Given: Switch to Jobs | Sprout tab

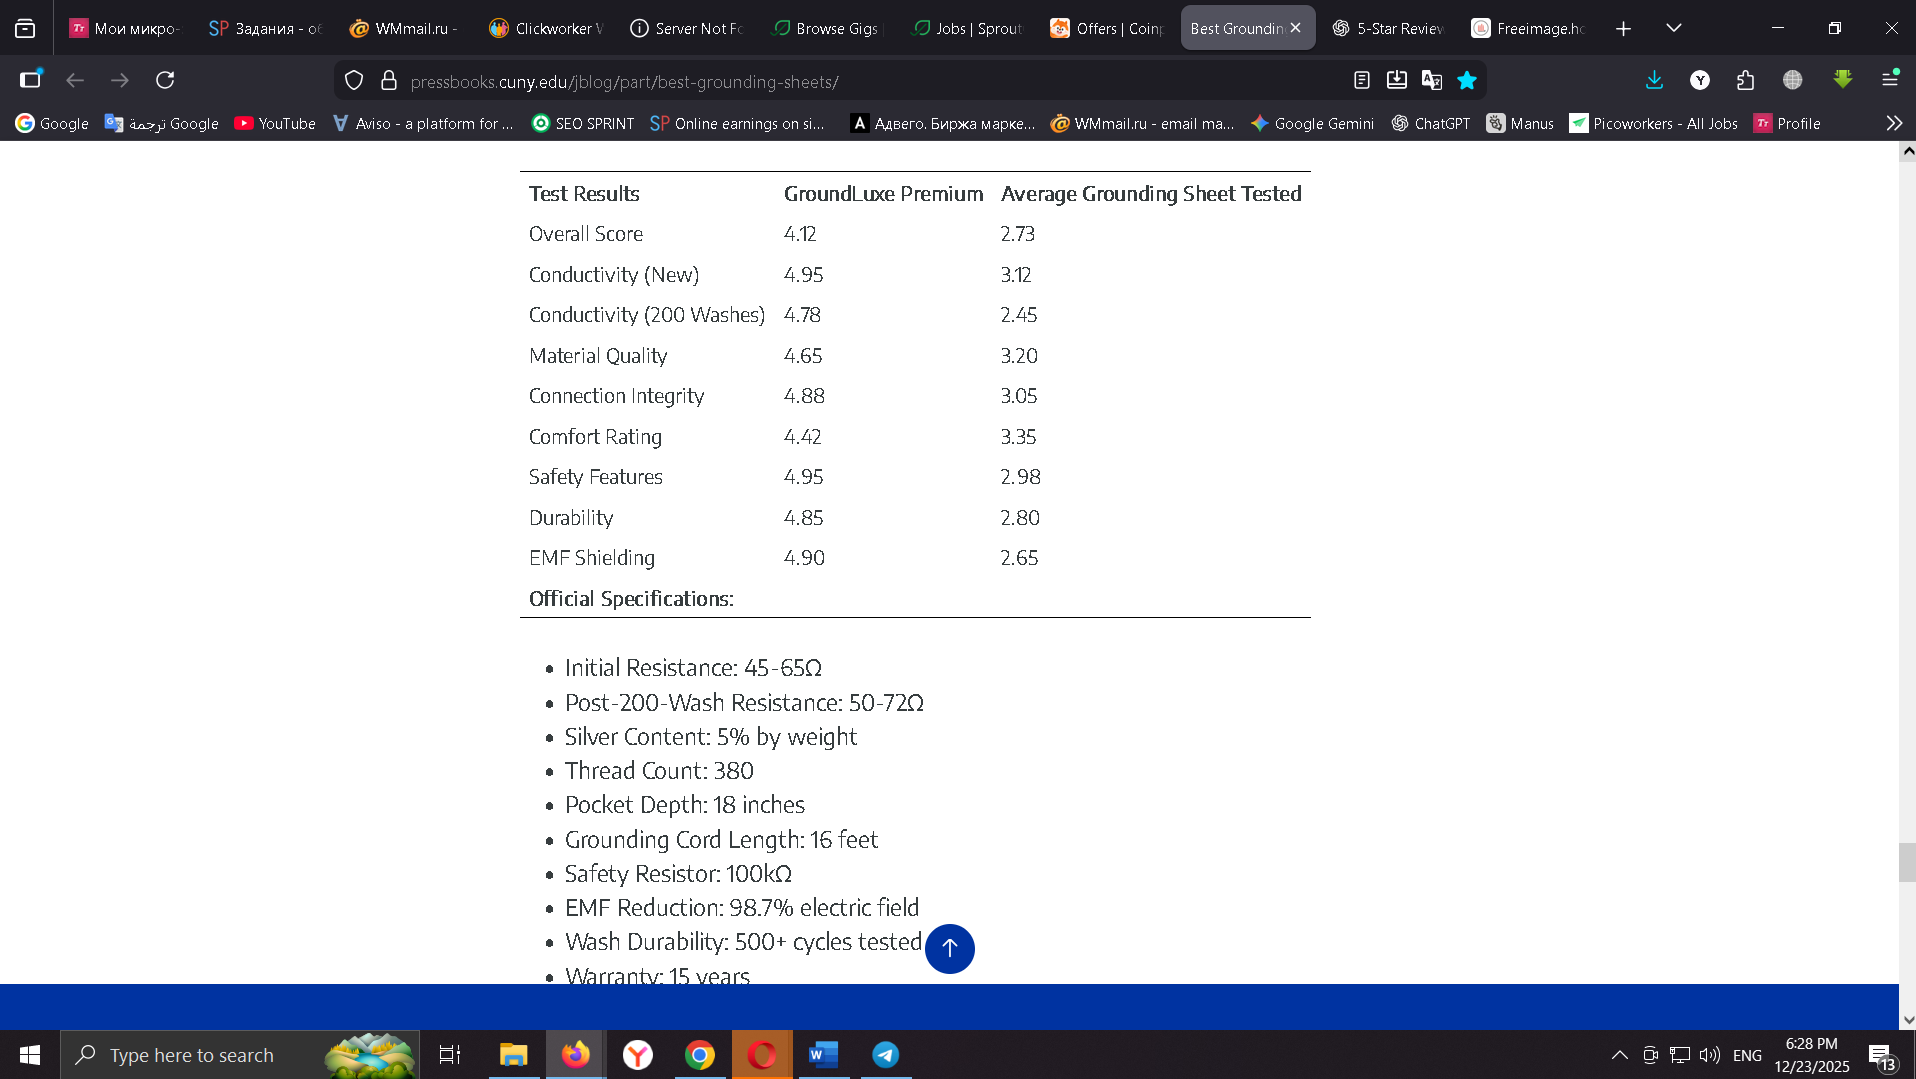Looking at the screenshot, I should (966, 28).
